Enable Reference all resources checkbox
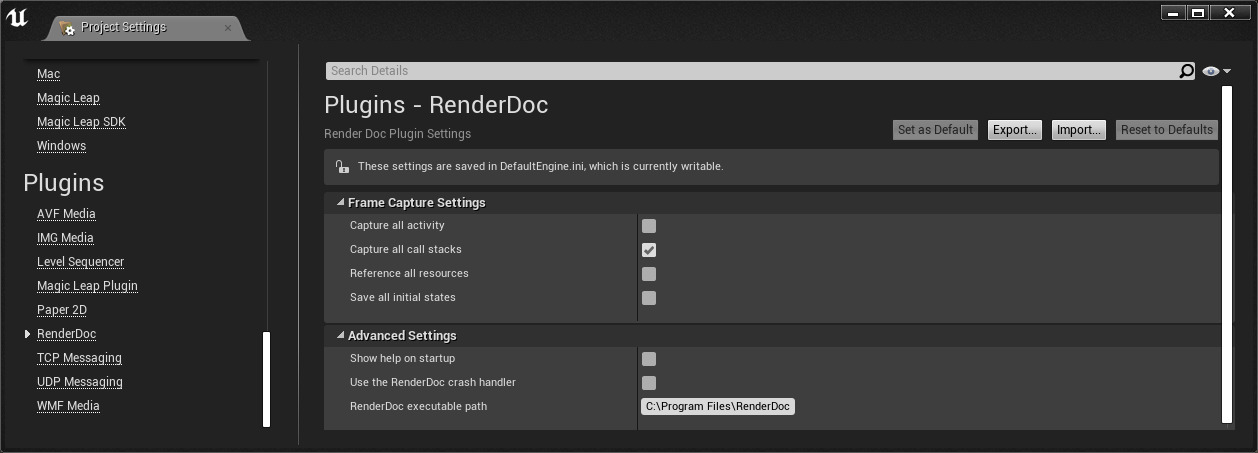1258x453 pixels. click(649, 274)
